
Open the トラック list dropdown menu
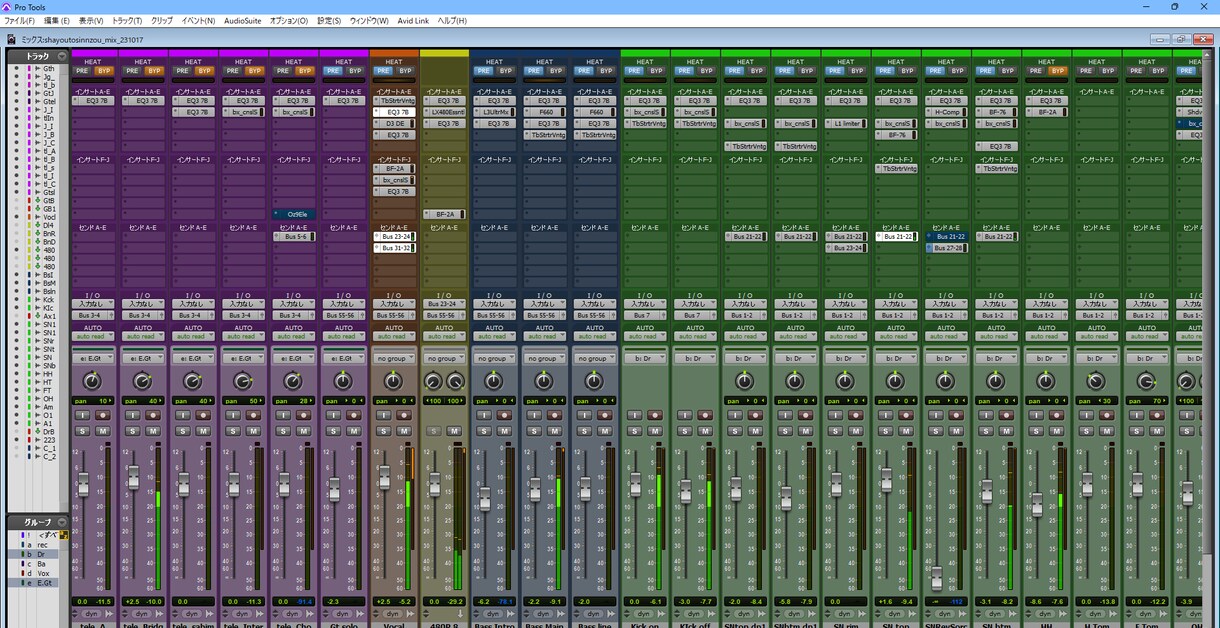click(61, 57)
